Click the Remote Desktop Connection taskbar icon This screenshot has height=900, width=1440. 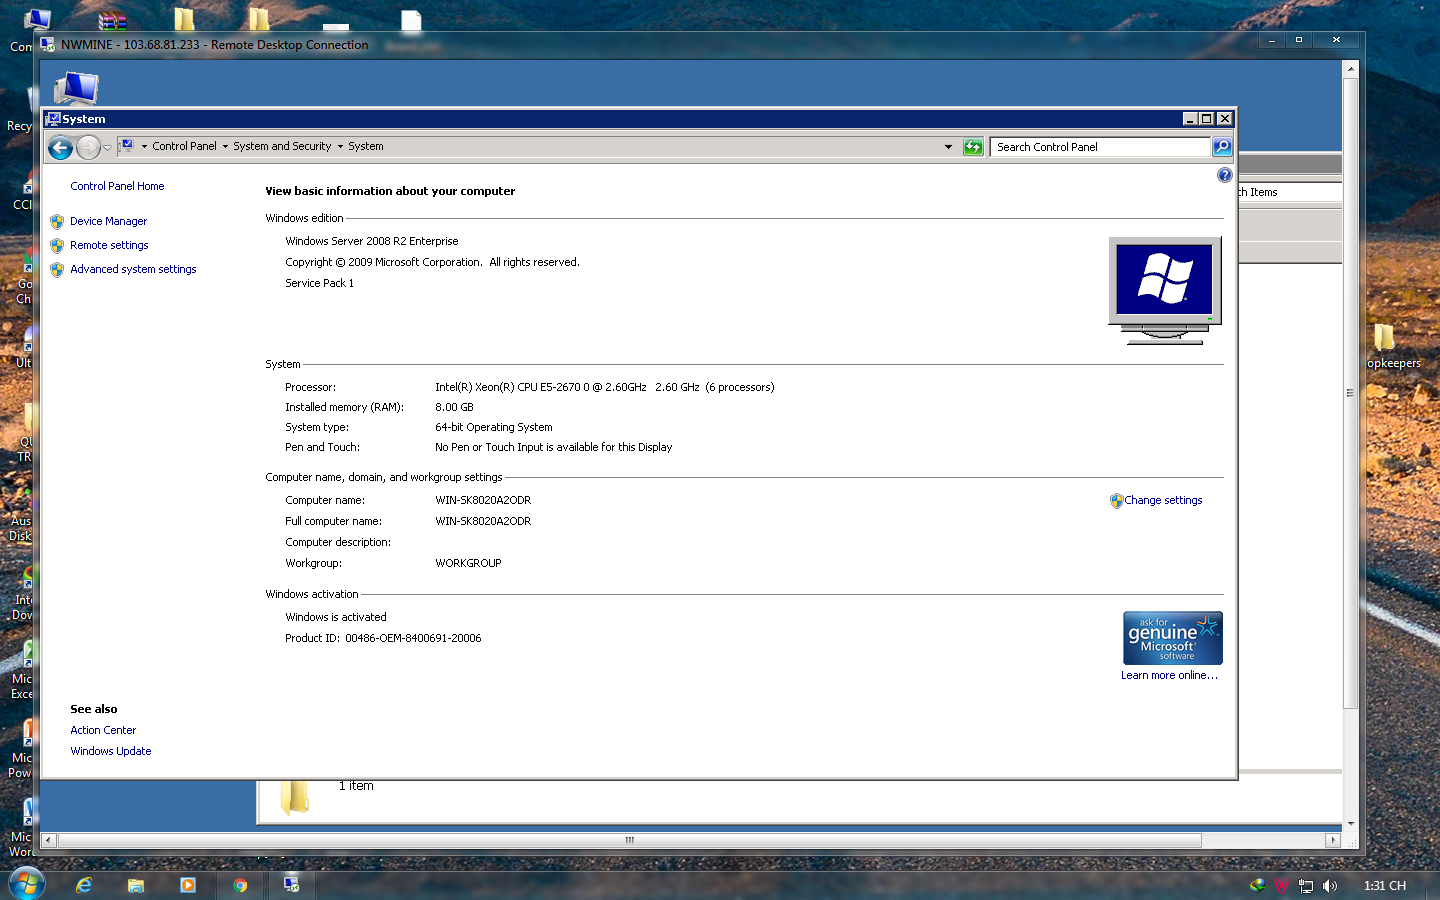(x=291, y=885)
